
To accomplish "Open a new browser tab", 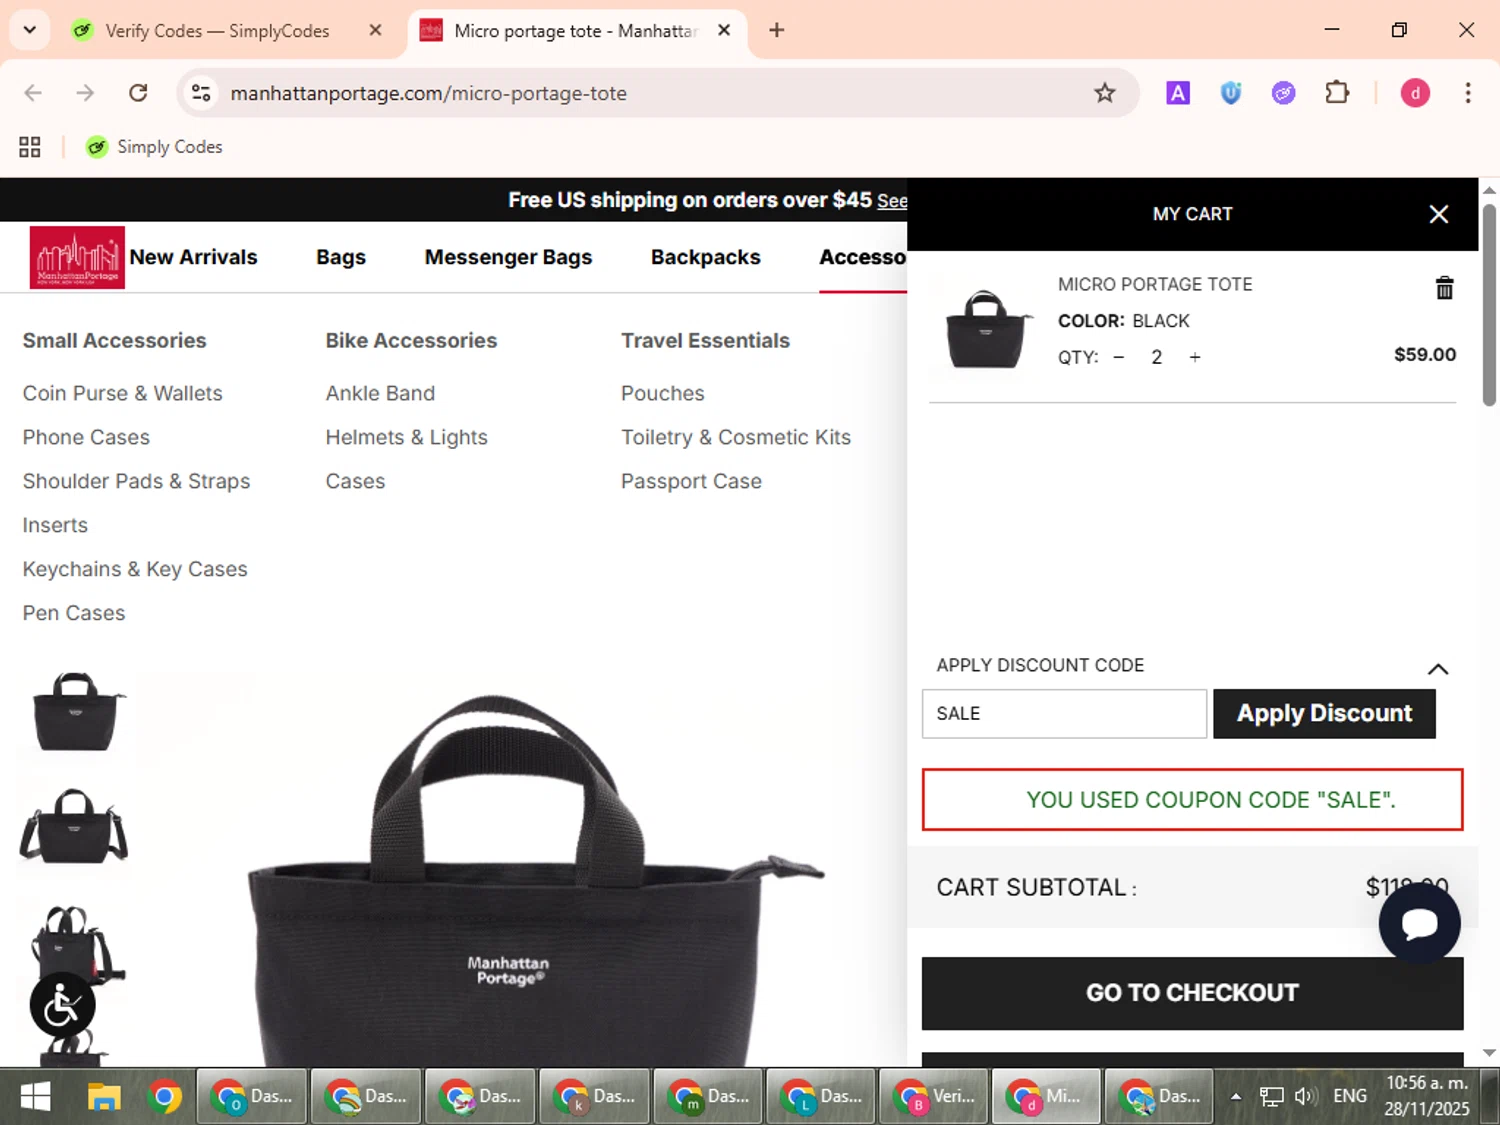I will pos(776,30).
